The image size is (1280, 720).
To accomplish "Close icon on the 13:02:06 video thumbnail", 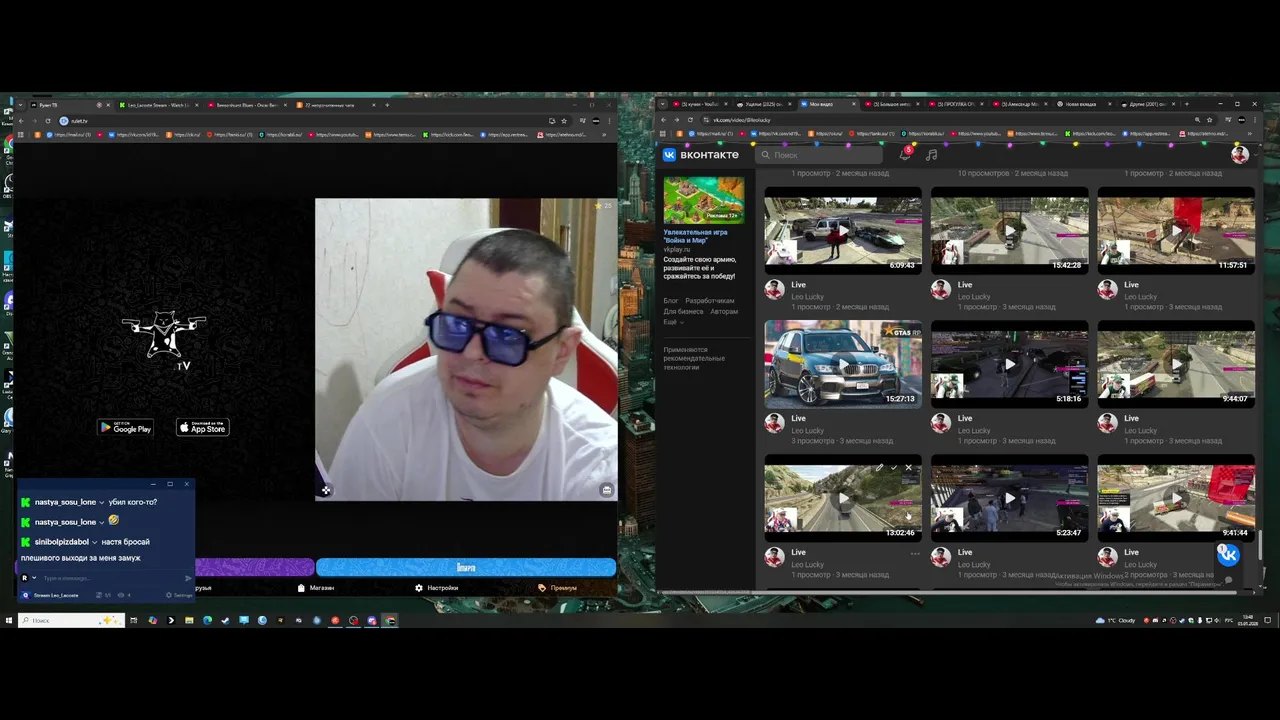I will pos(908,468).
